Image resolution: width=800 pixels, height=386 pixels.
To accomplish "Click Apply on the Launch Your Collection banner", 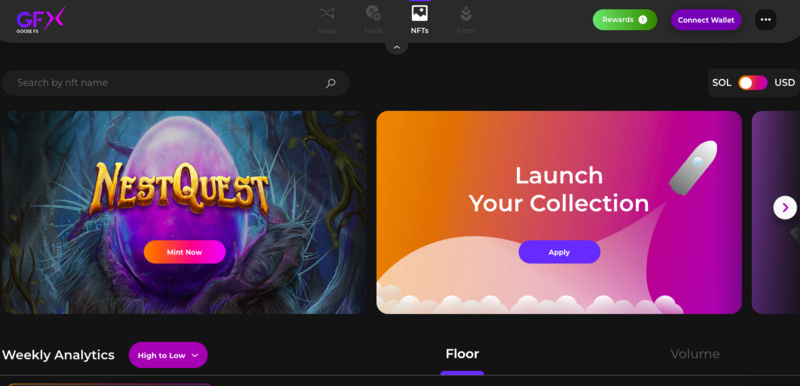I will (559, 252).
